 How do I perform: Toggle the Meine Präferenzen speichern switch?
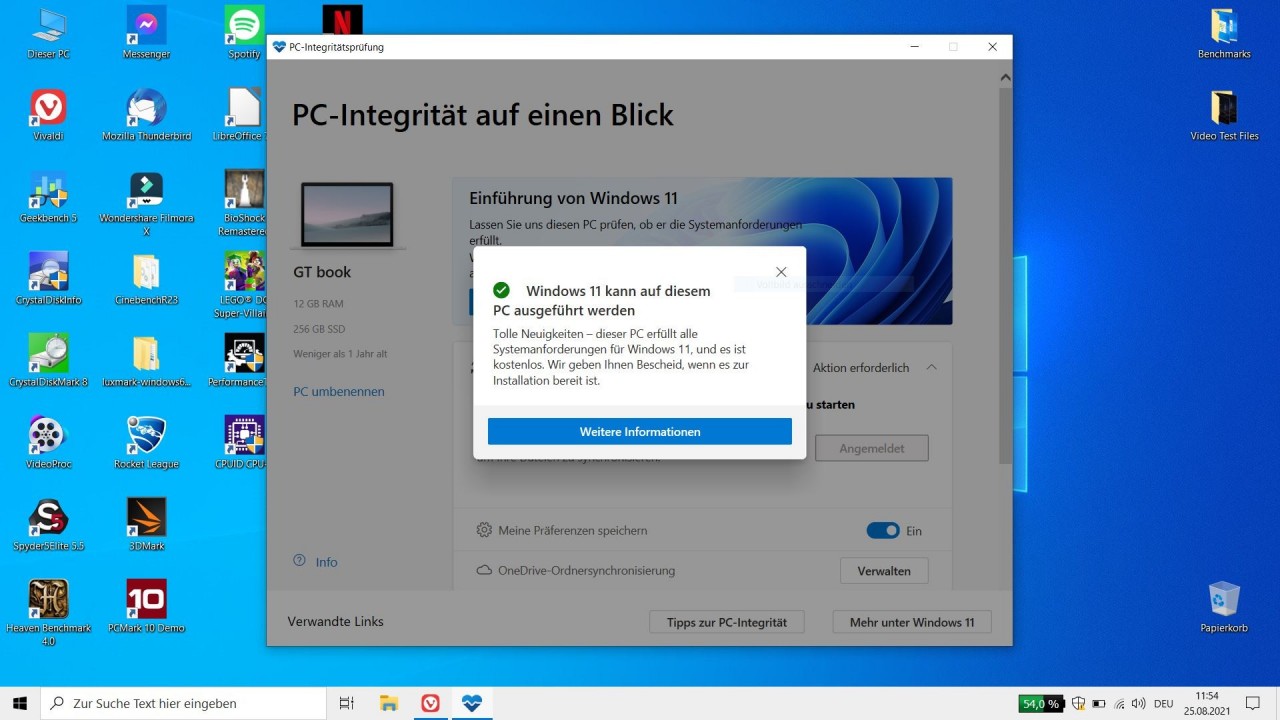pyautogui.click(x=883, y=531)
